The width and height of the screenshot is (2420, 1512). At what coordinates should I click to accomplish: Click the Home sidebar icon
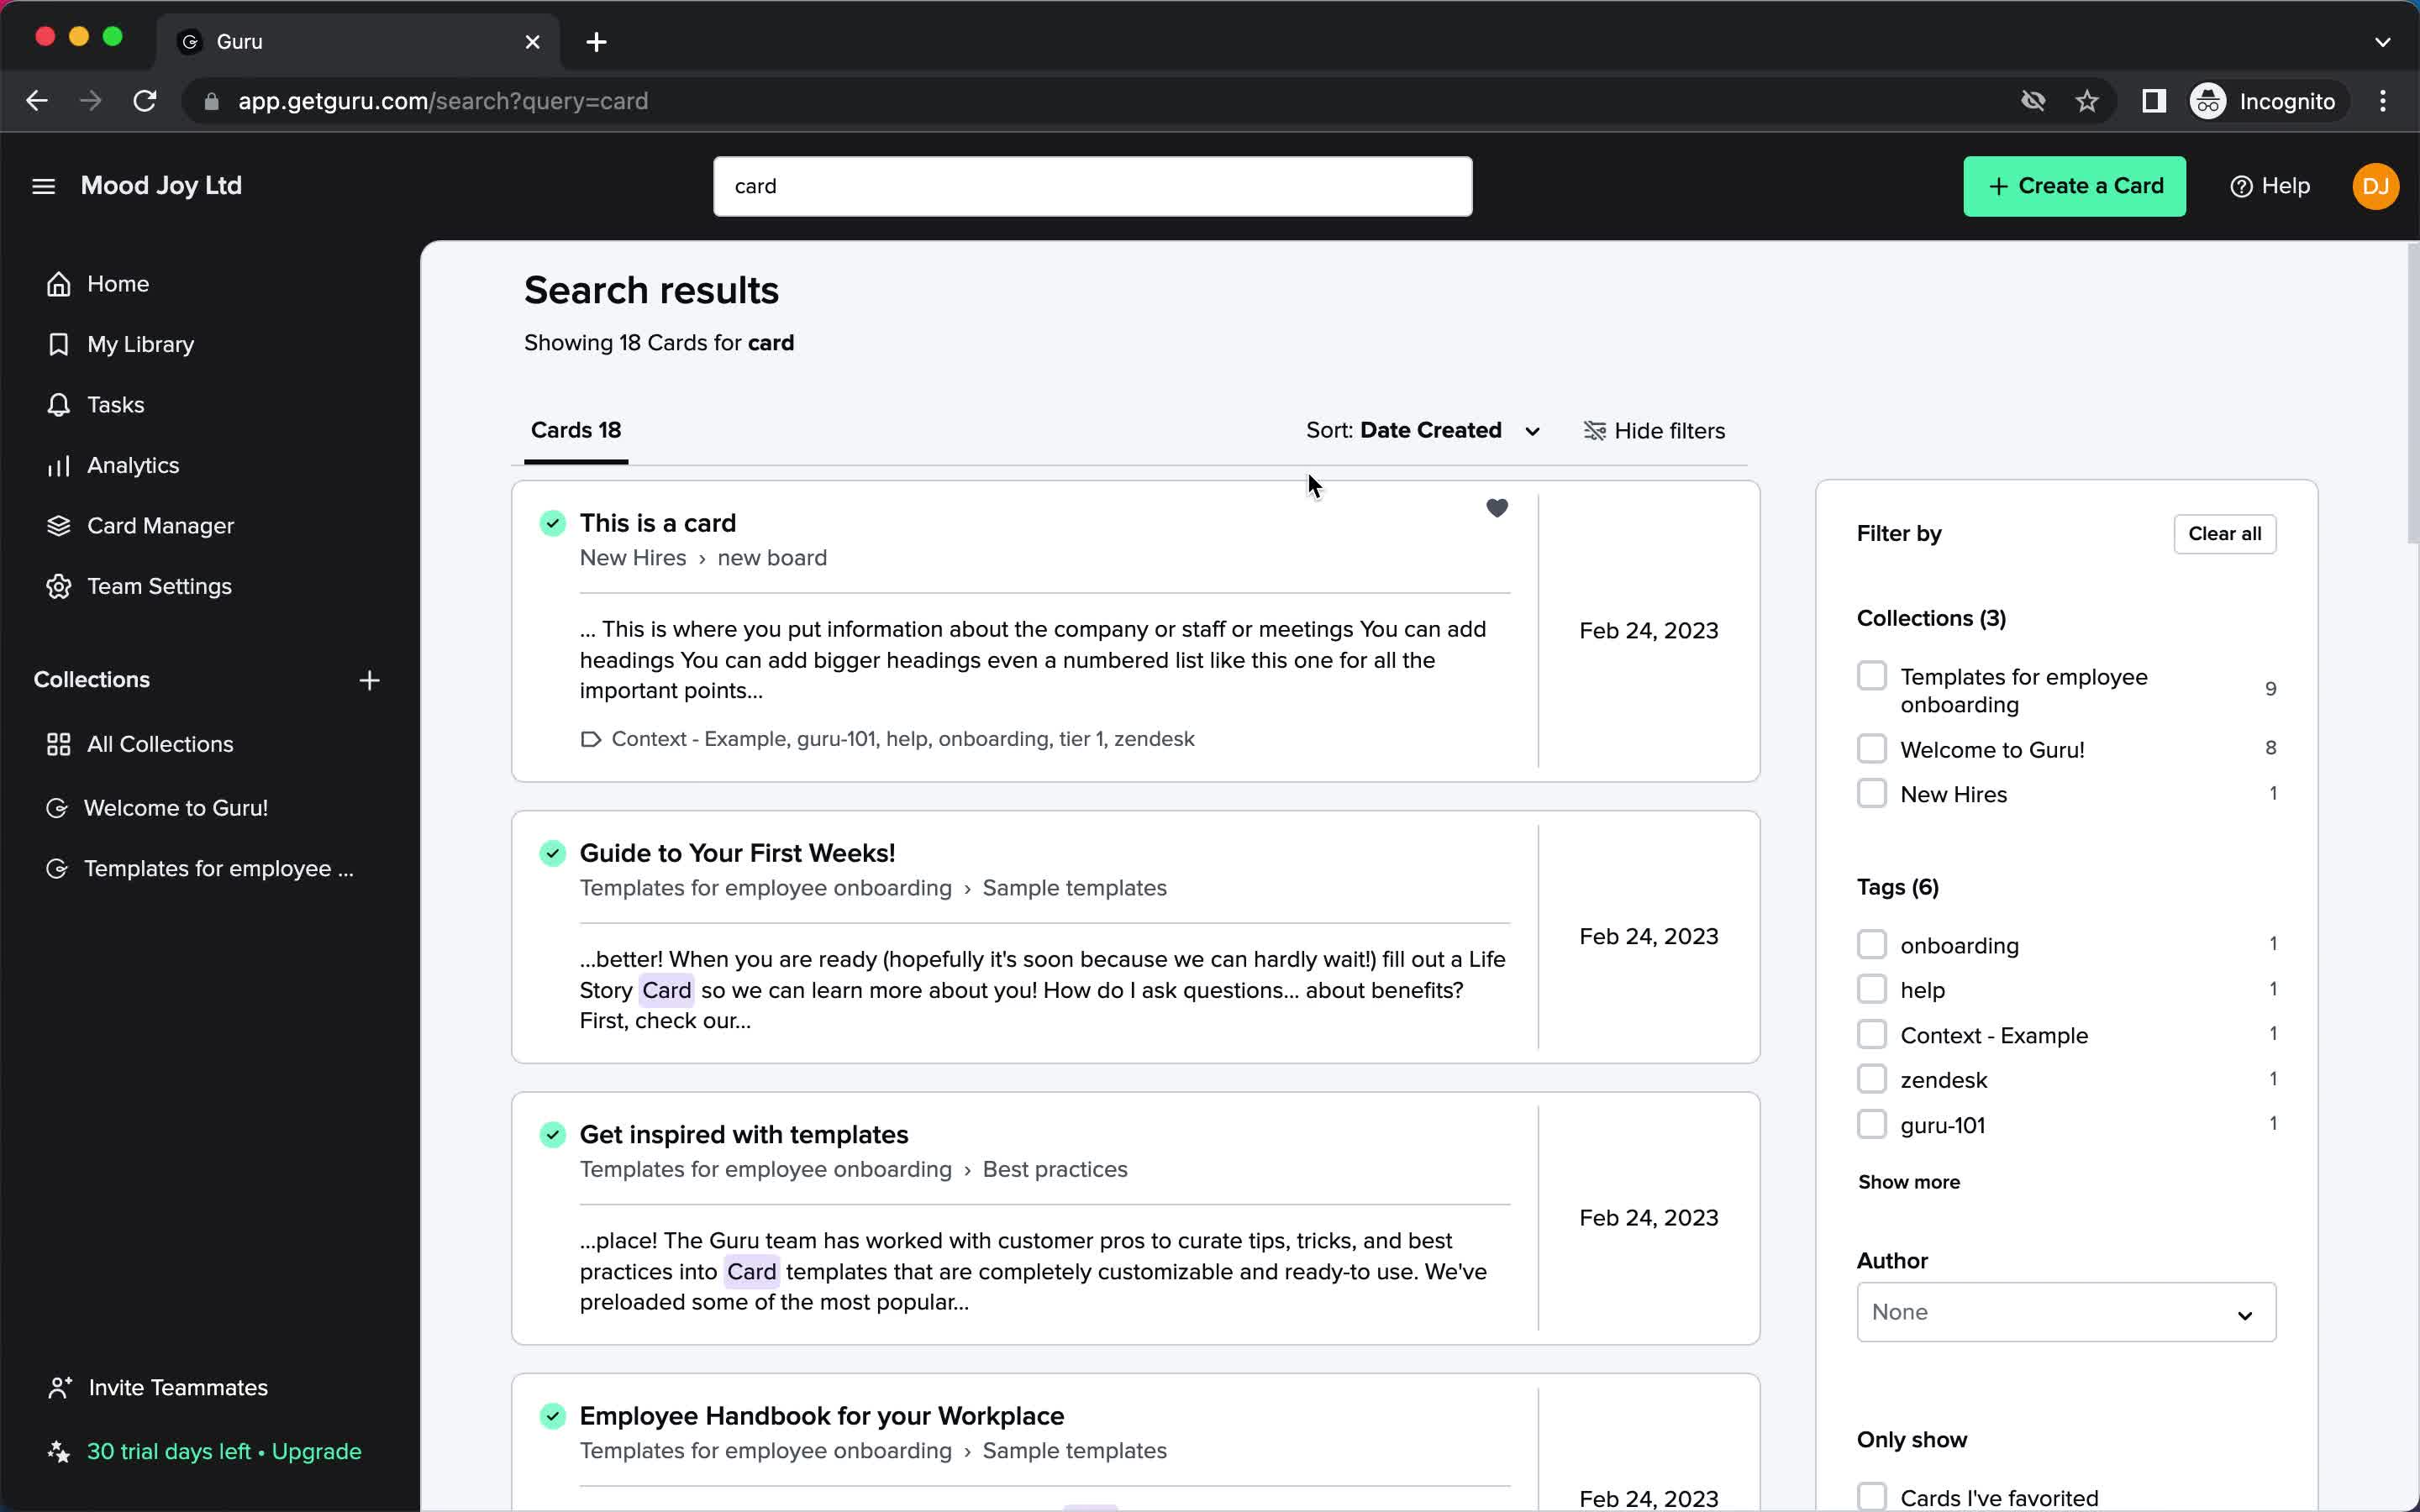pos(59,284)
